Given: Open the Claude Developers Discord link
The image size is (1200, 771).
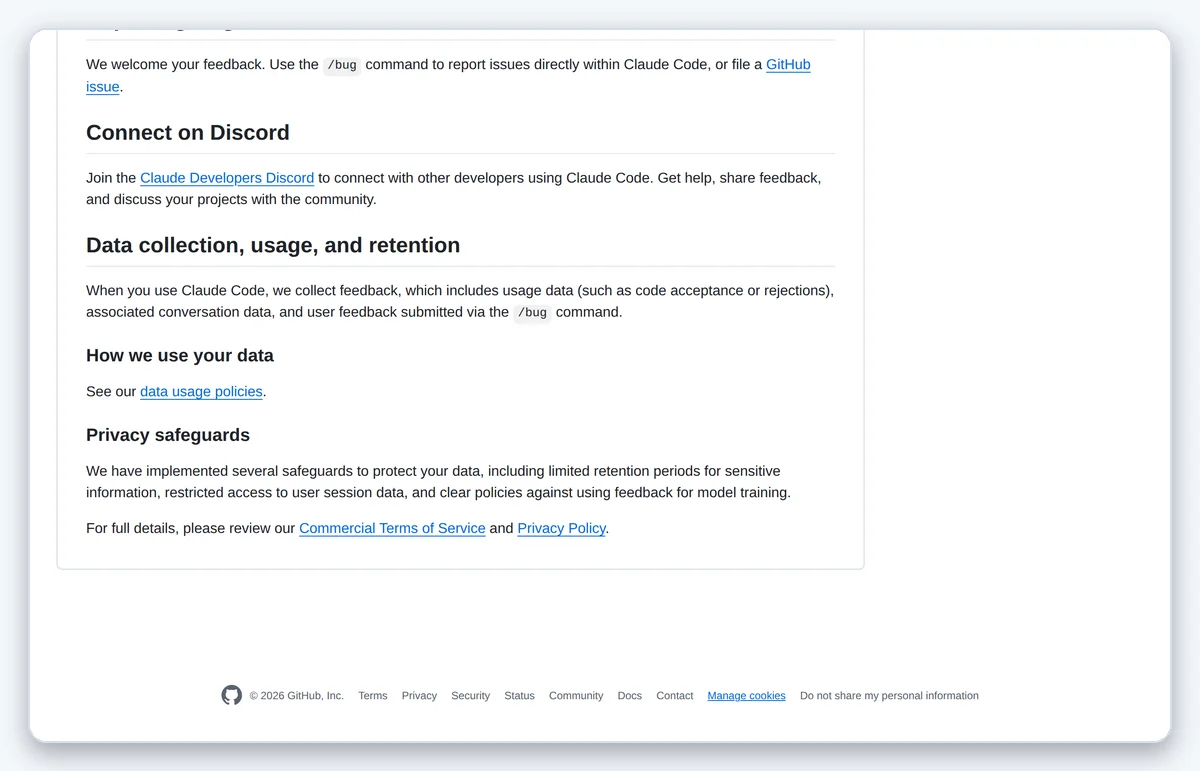Looking at the screenshot, I should pyautogui.click(x=227, y=178).
